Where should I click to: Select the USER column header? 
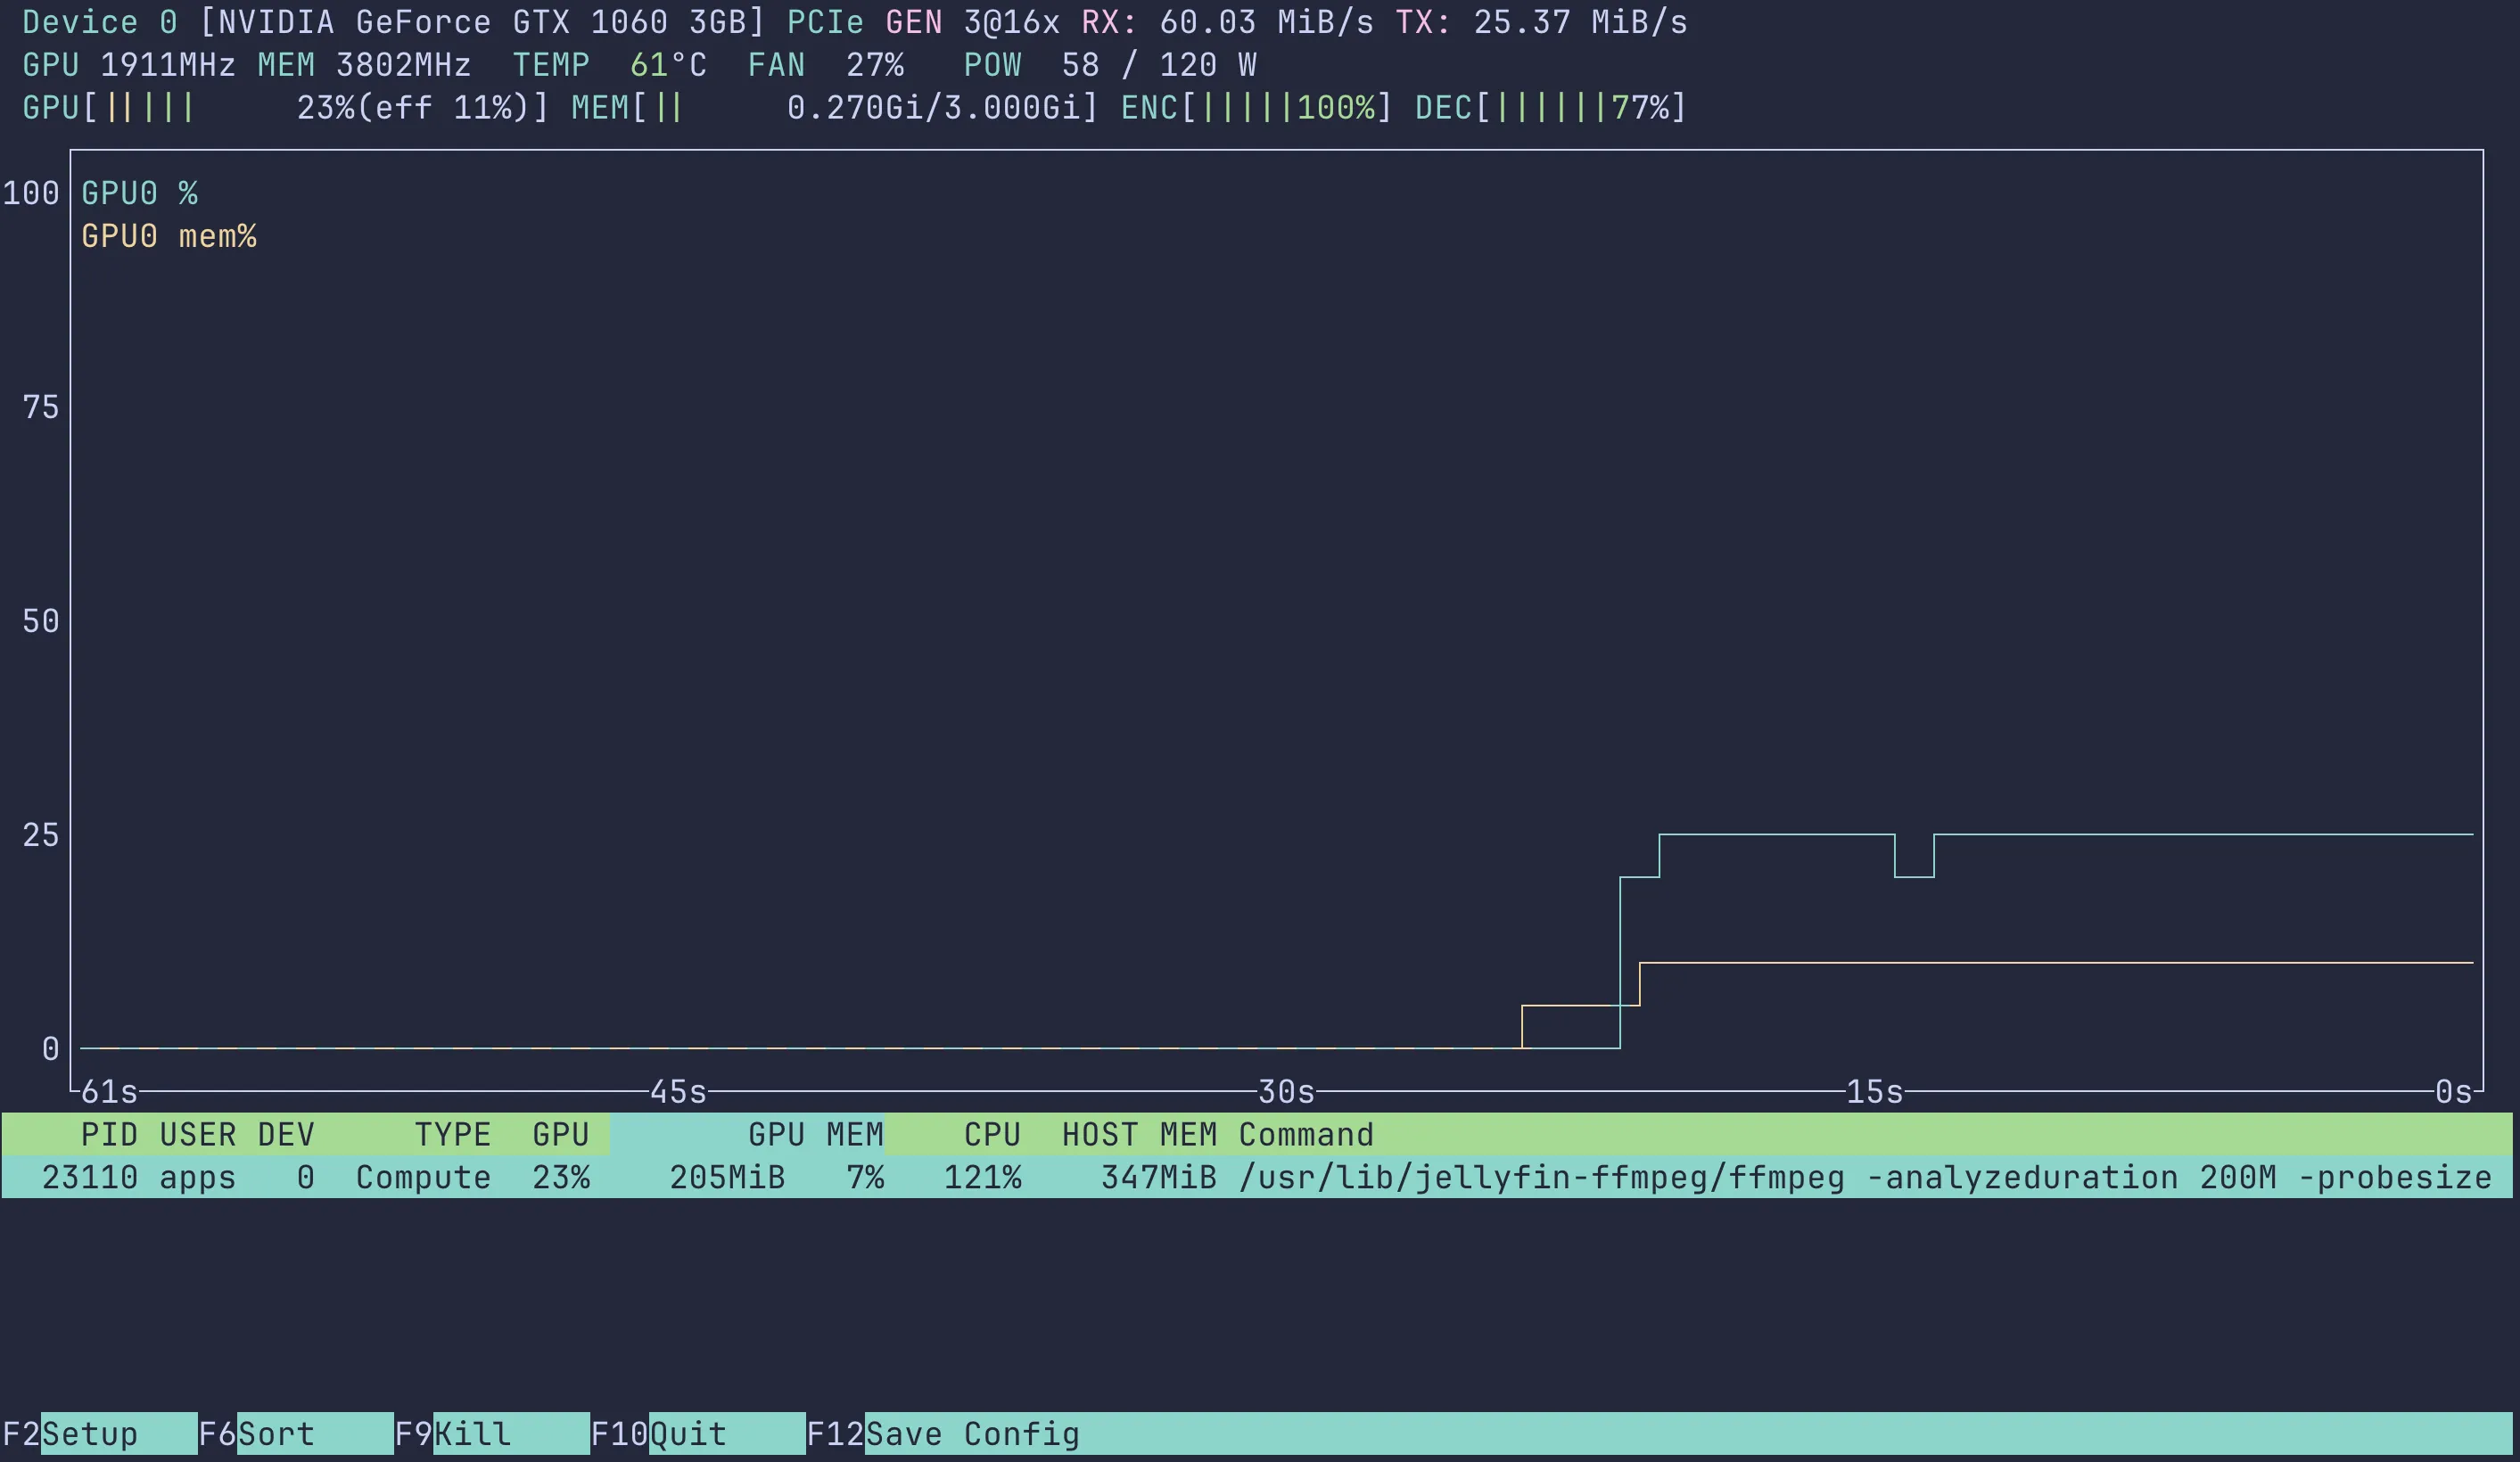pos(197,1134)
